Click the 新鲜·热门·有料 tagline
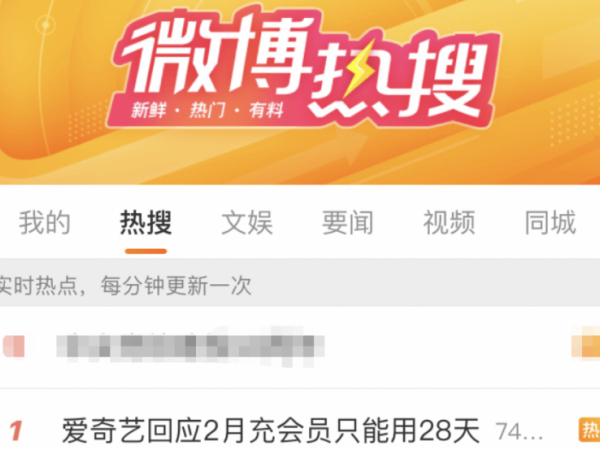Screen dimensions: 600x450 point(207,110)
